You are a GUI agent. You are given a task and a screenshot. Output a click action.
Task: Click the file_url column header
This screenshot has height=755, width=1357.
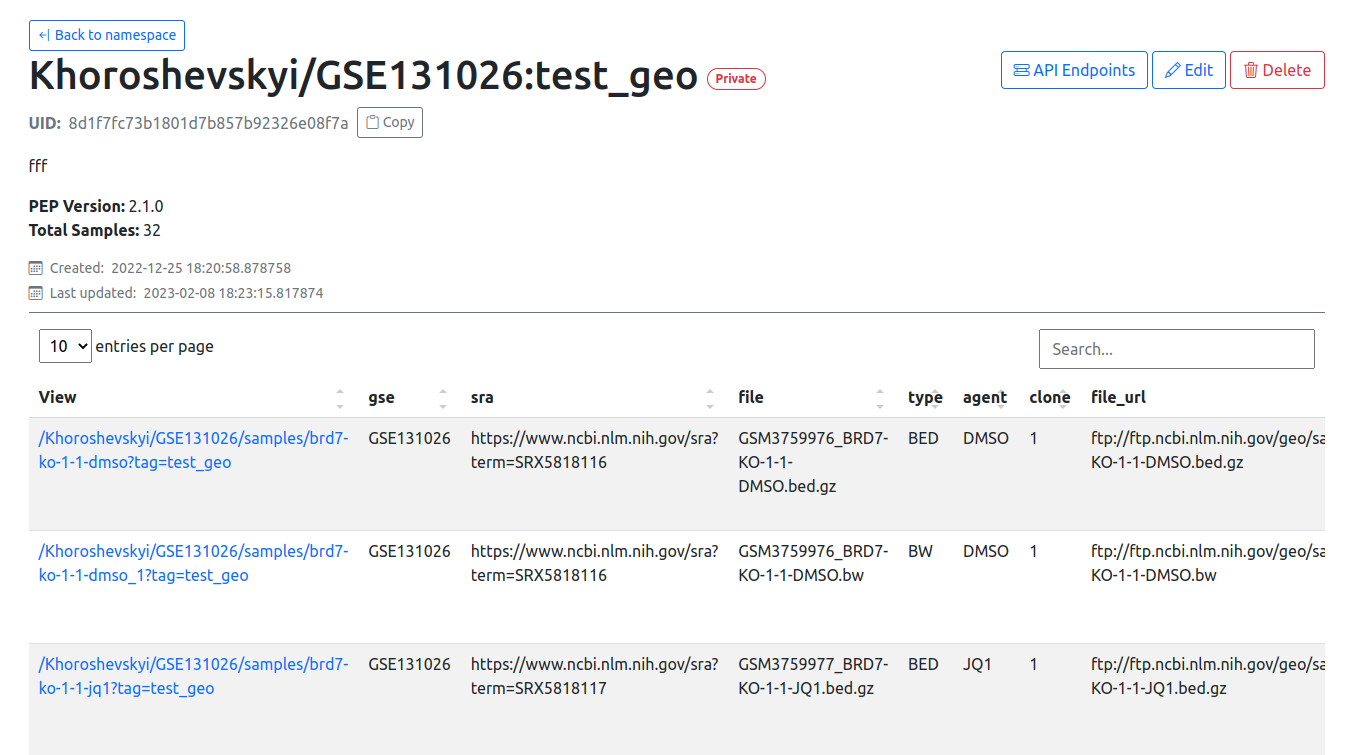[x=1118, y=397]
